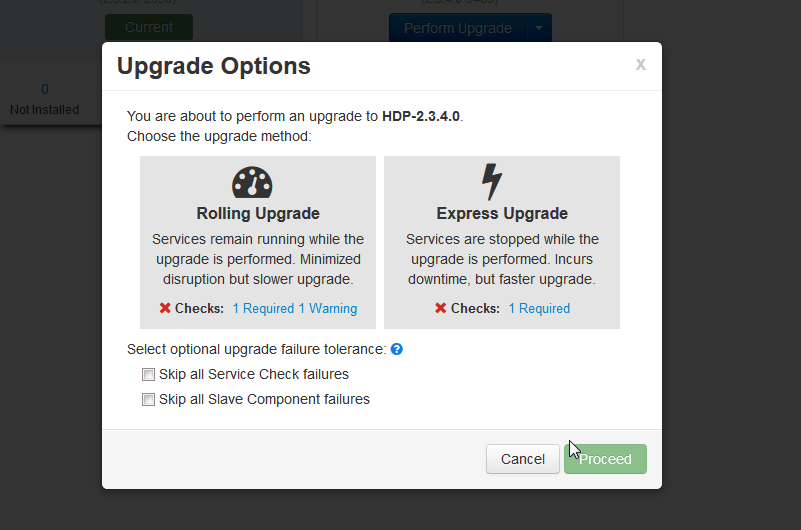Click the Express Upgrade "Services are stopped" description
Viewport: 801px width, 530px height.
(502, 259)
